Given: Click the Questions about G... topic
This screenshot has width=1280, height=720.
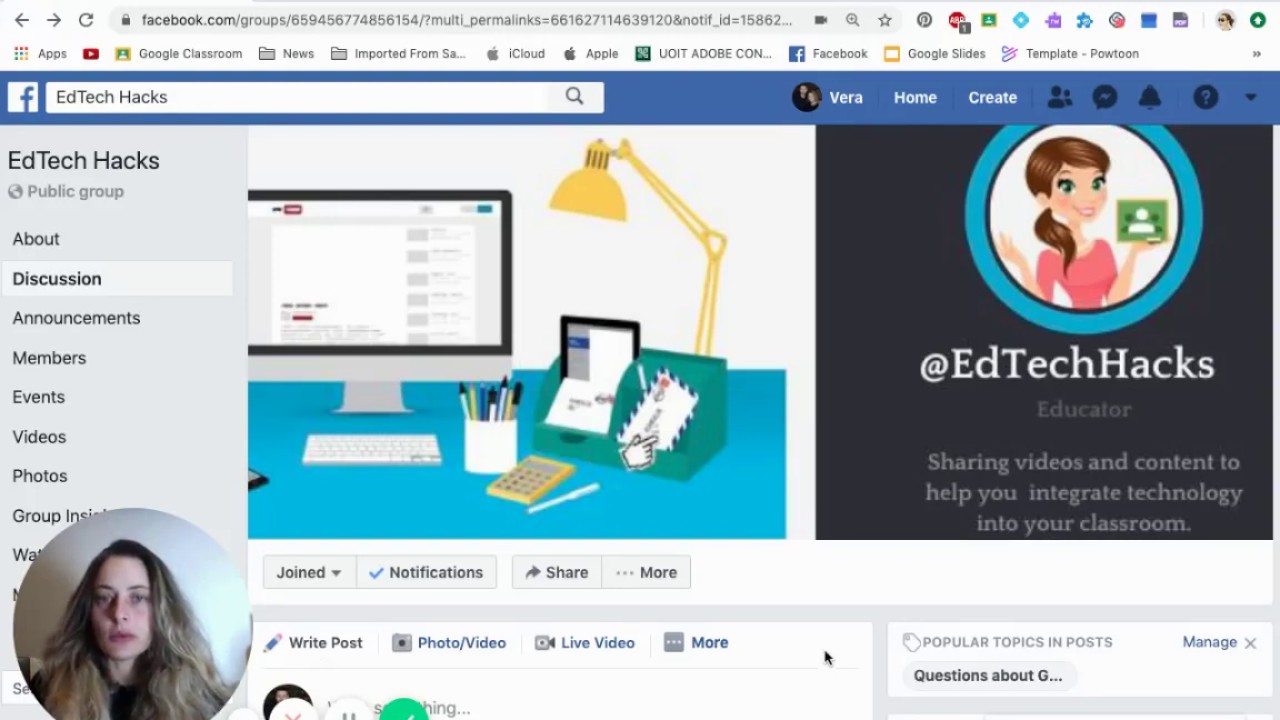Looking at the screenshot, I should coord(988,676).
